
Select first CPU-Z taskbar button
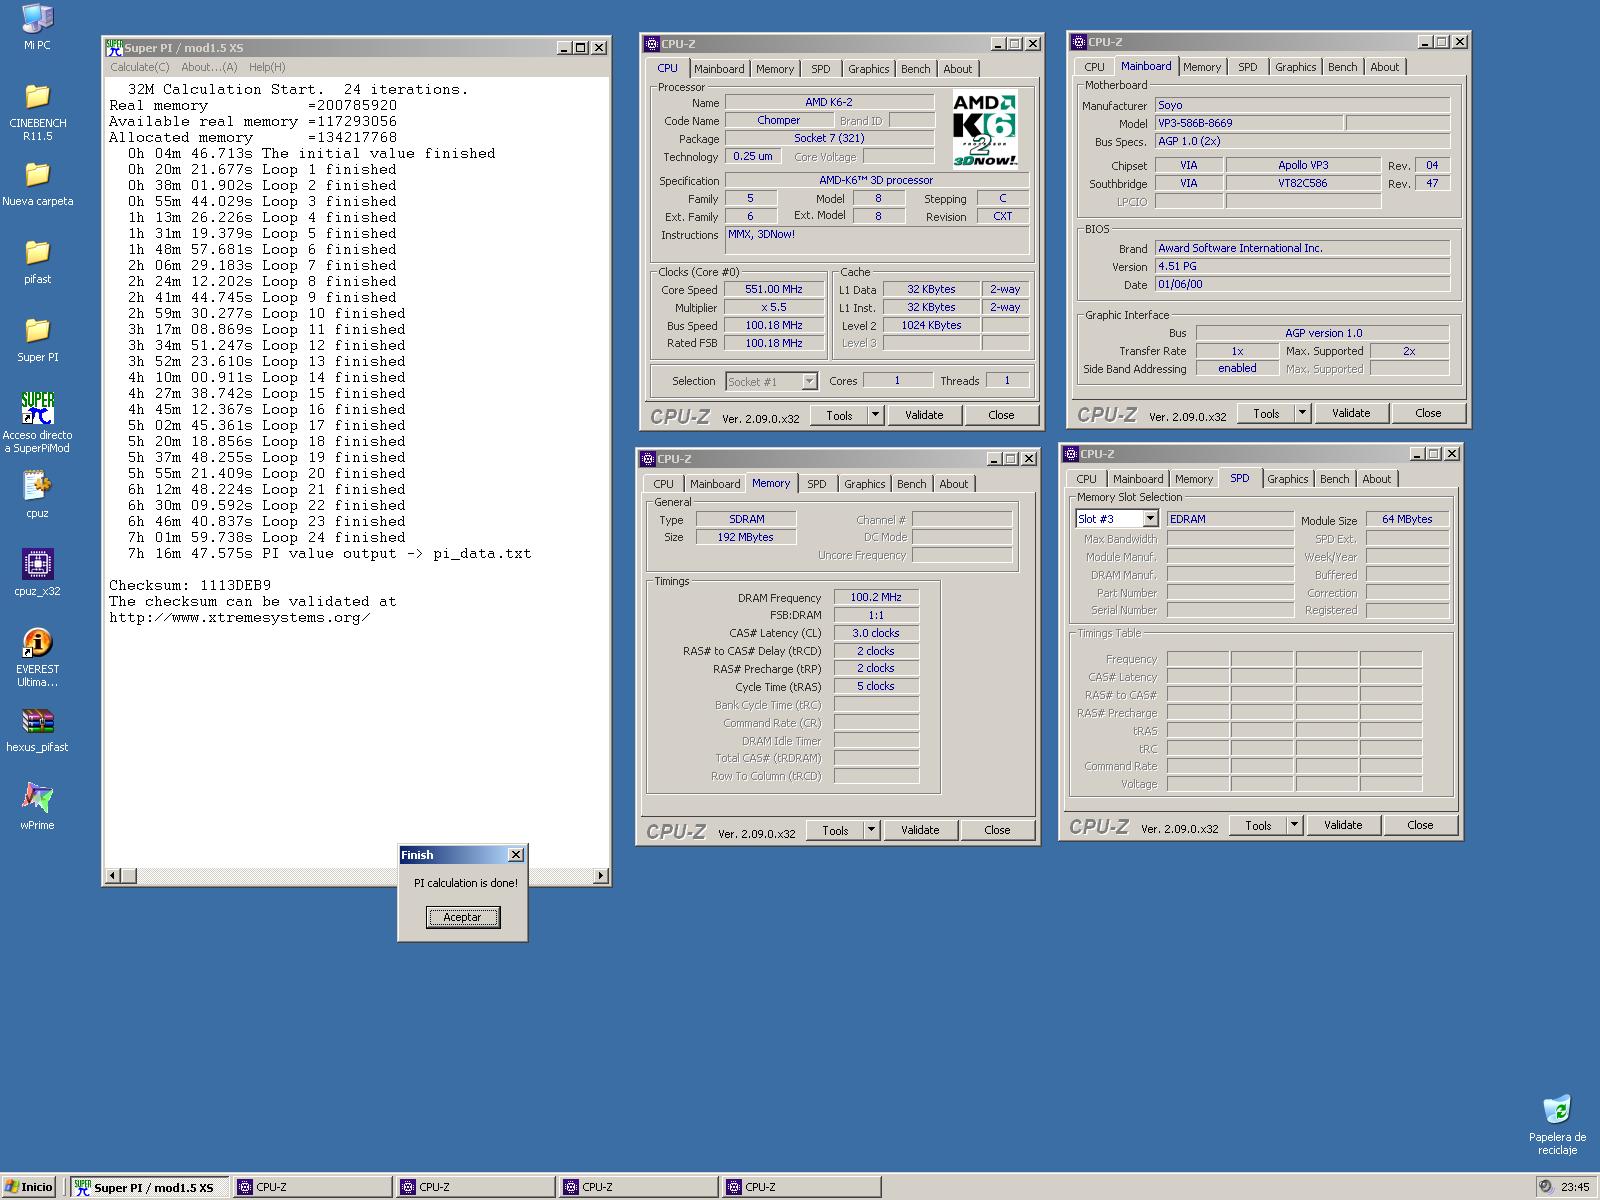click(313, 1187)
